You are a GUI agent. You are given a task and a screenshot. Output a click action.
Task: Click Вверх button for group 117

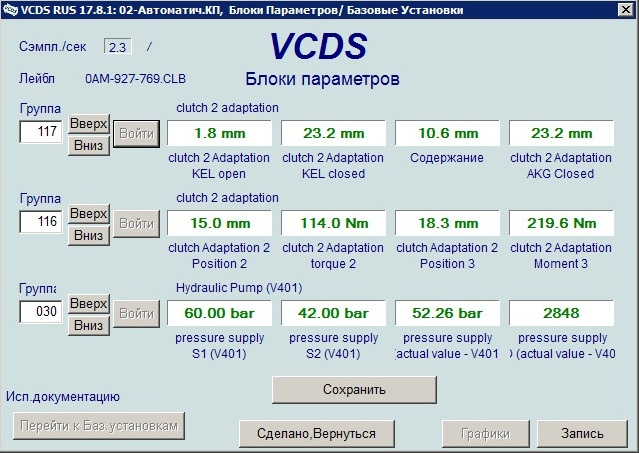[88, 123]
